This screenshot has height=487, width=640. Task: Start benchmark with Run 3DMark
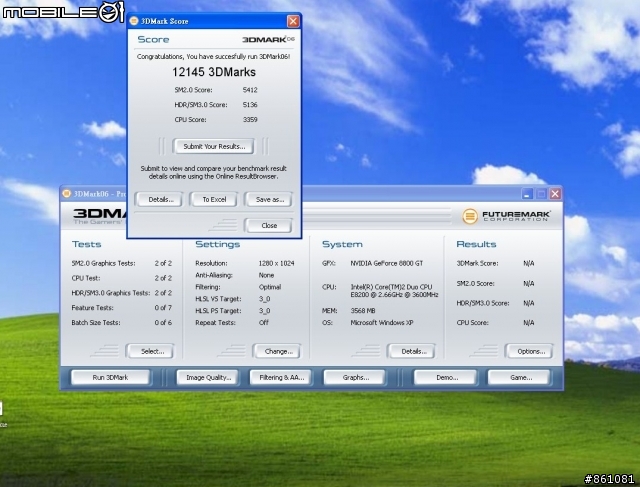click(110, 378)
